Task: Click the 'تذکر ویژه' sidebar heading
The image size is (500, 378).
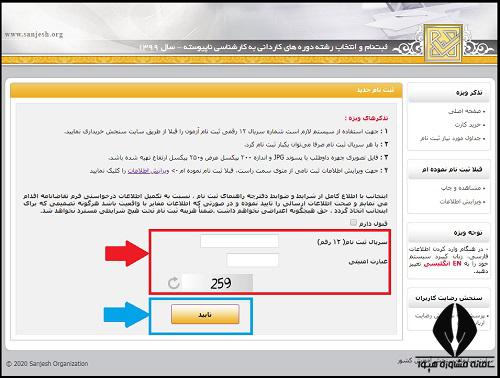Action: click(469, 93)
